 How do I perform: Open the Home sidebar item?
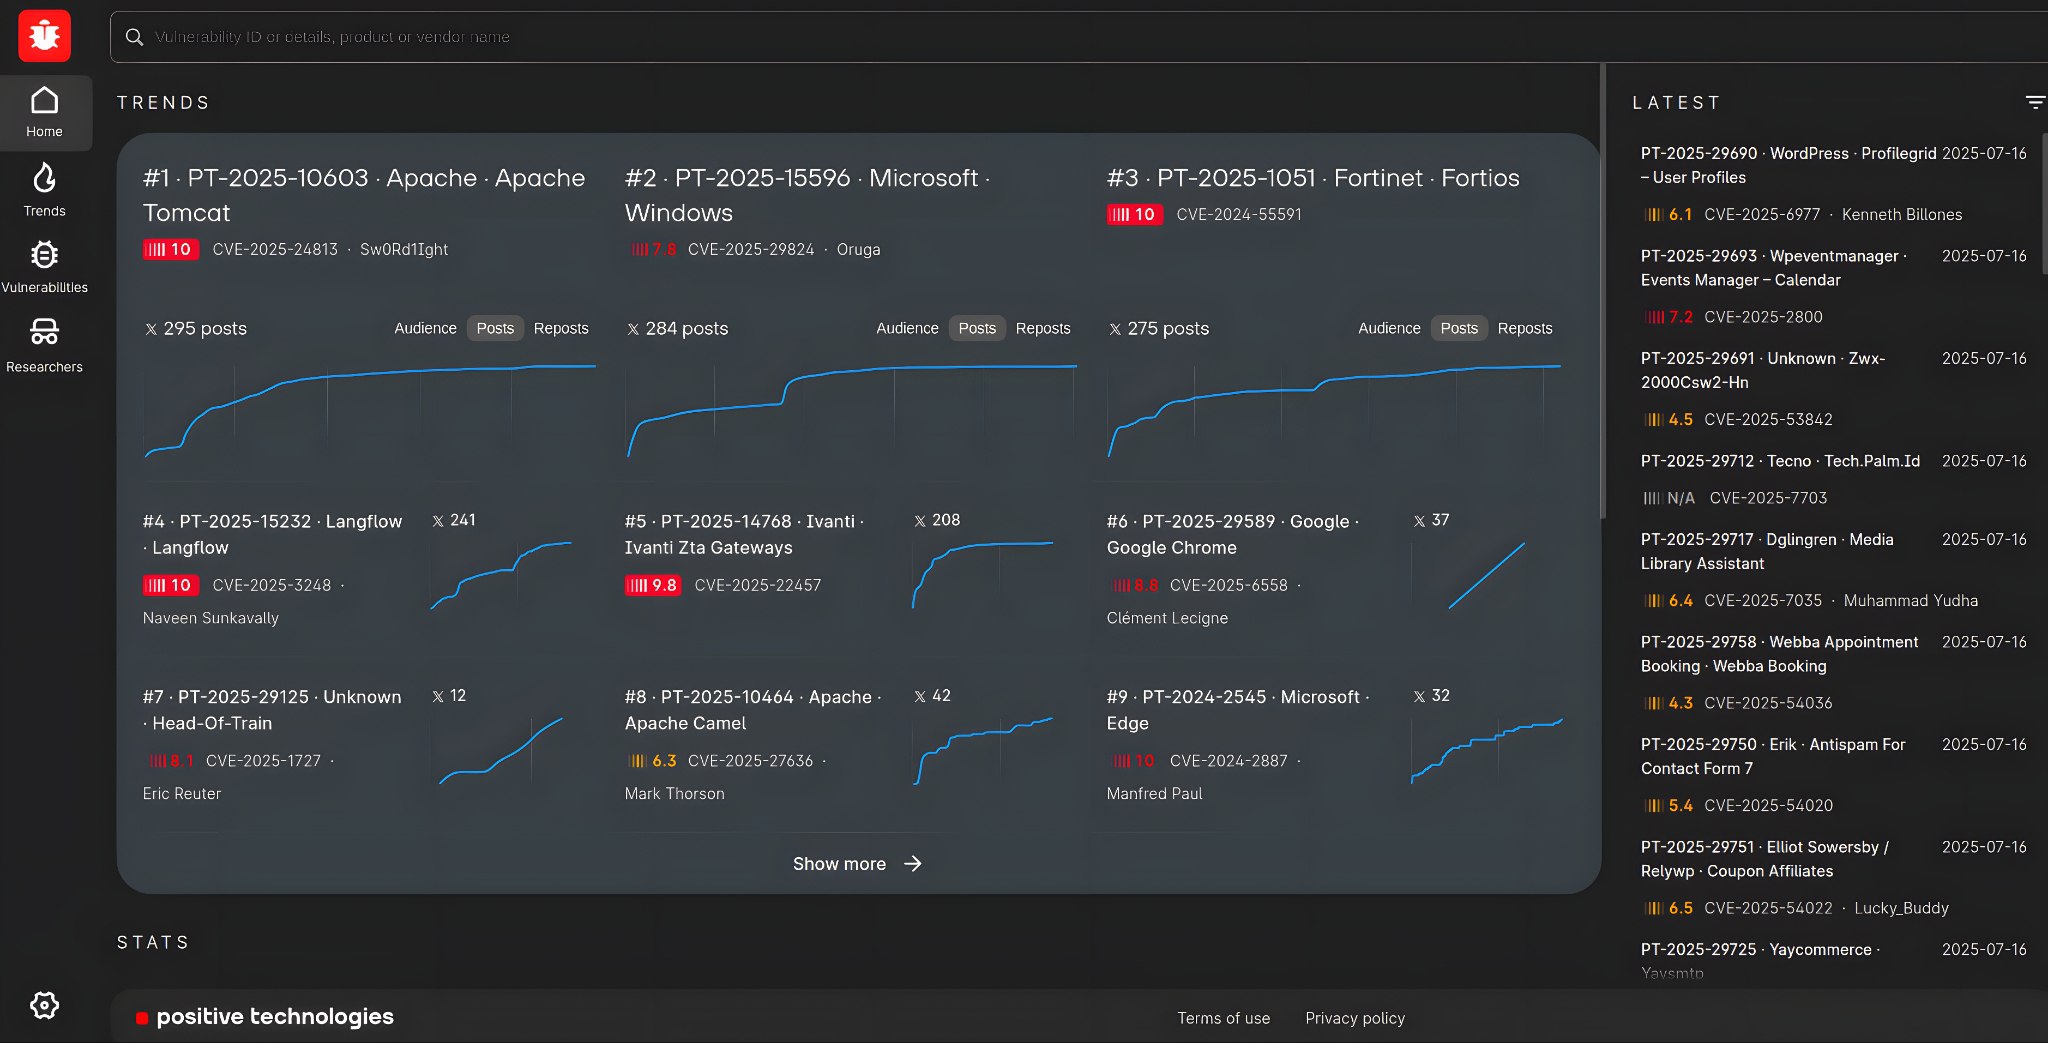45,113
